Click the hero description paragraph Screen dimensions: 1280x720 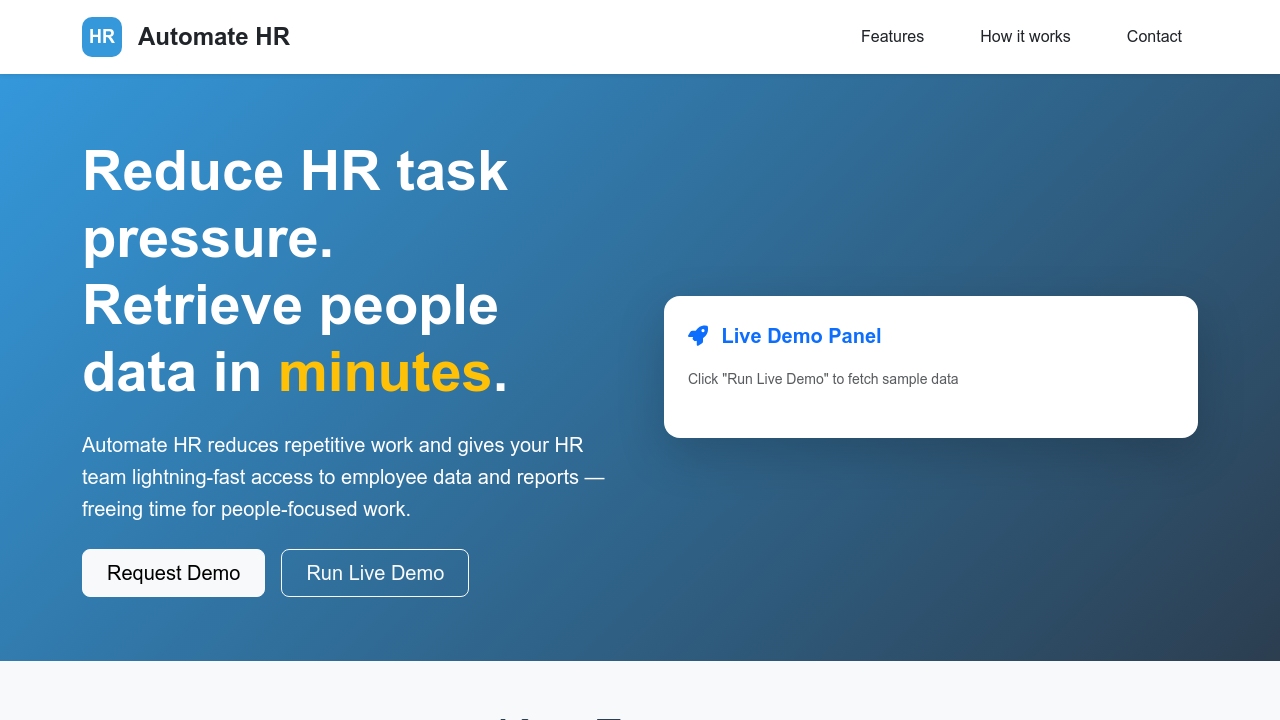pos(343,476)
